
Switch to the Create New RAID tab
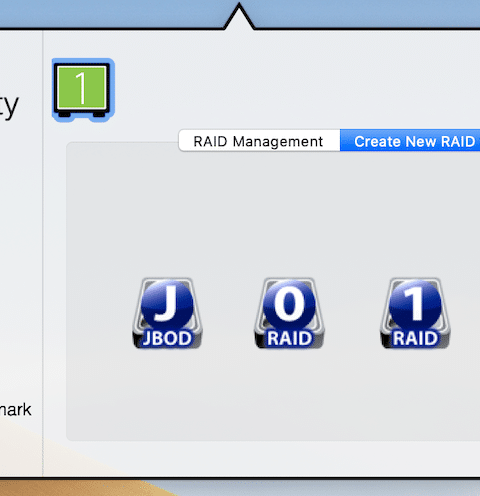[x=410, y=141]
